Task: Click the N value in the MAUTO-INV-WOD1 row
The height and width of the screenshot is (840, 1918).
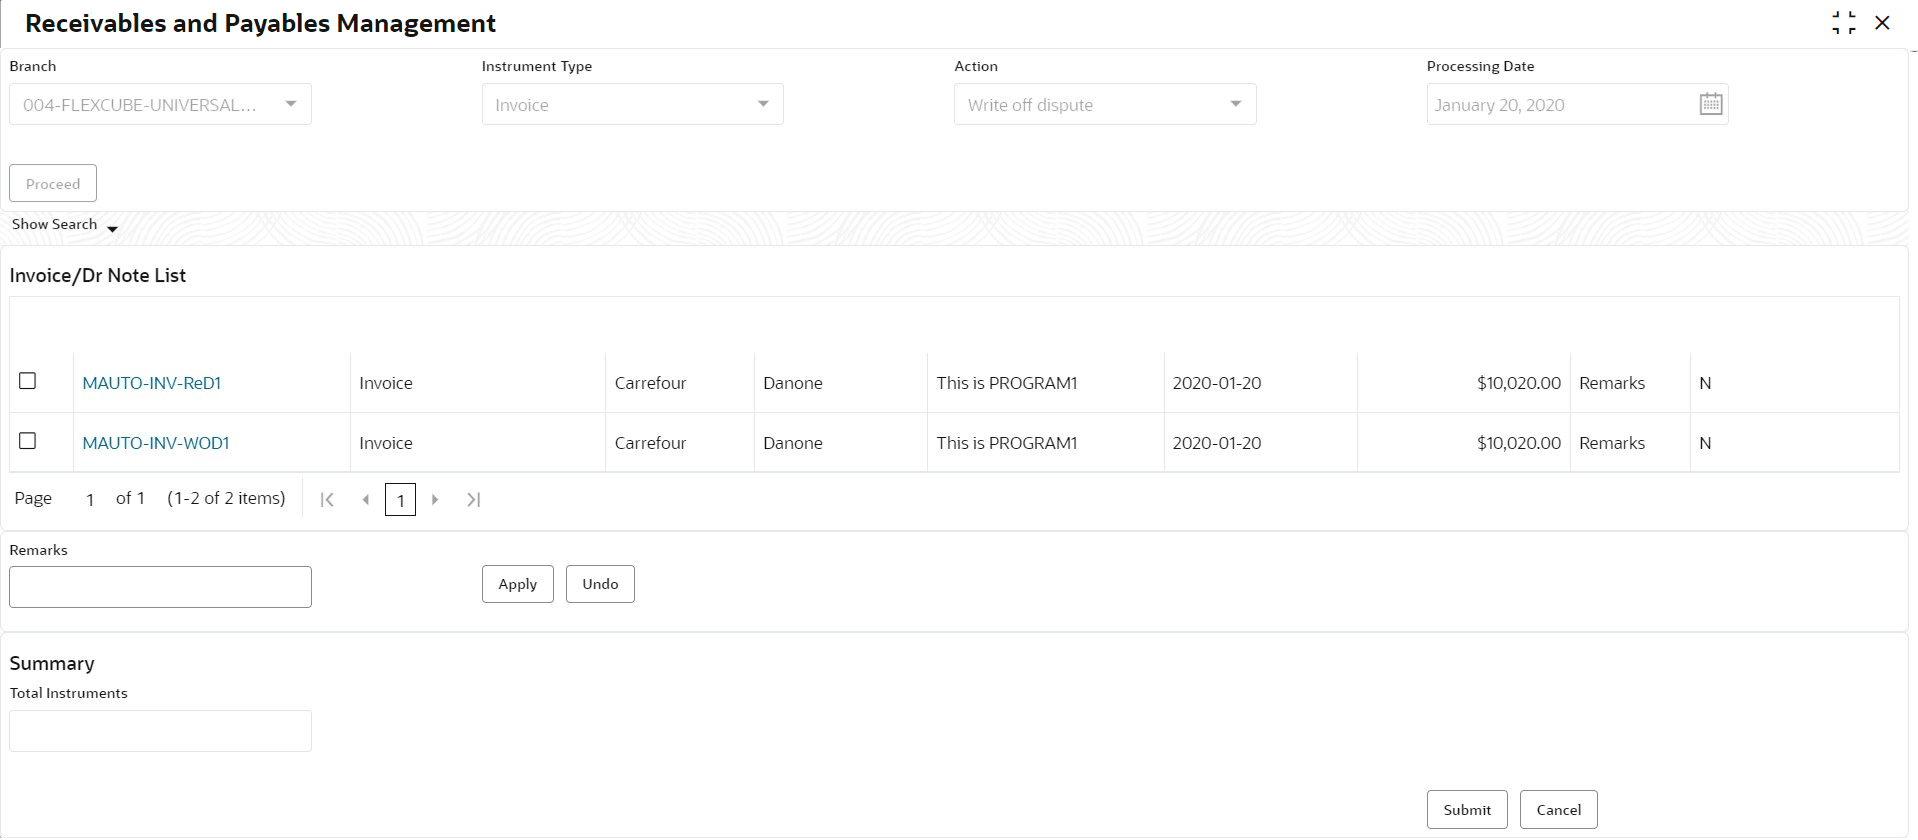Action: point(1705,443)
